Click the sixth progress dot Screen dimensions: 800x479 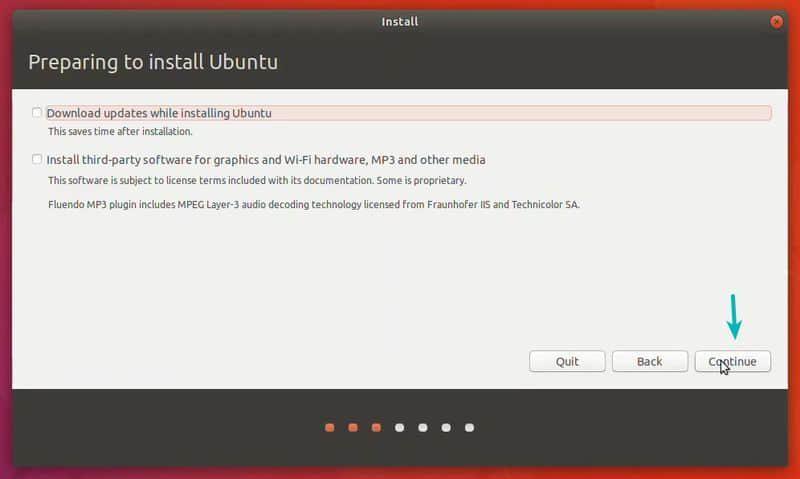click(446, 428)
